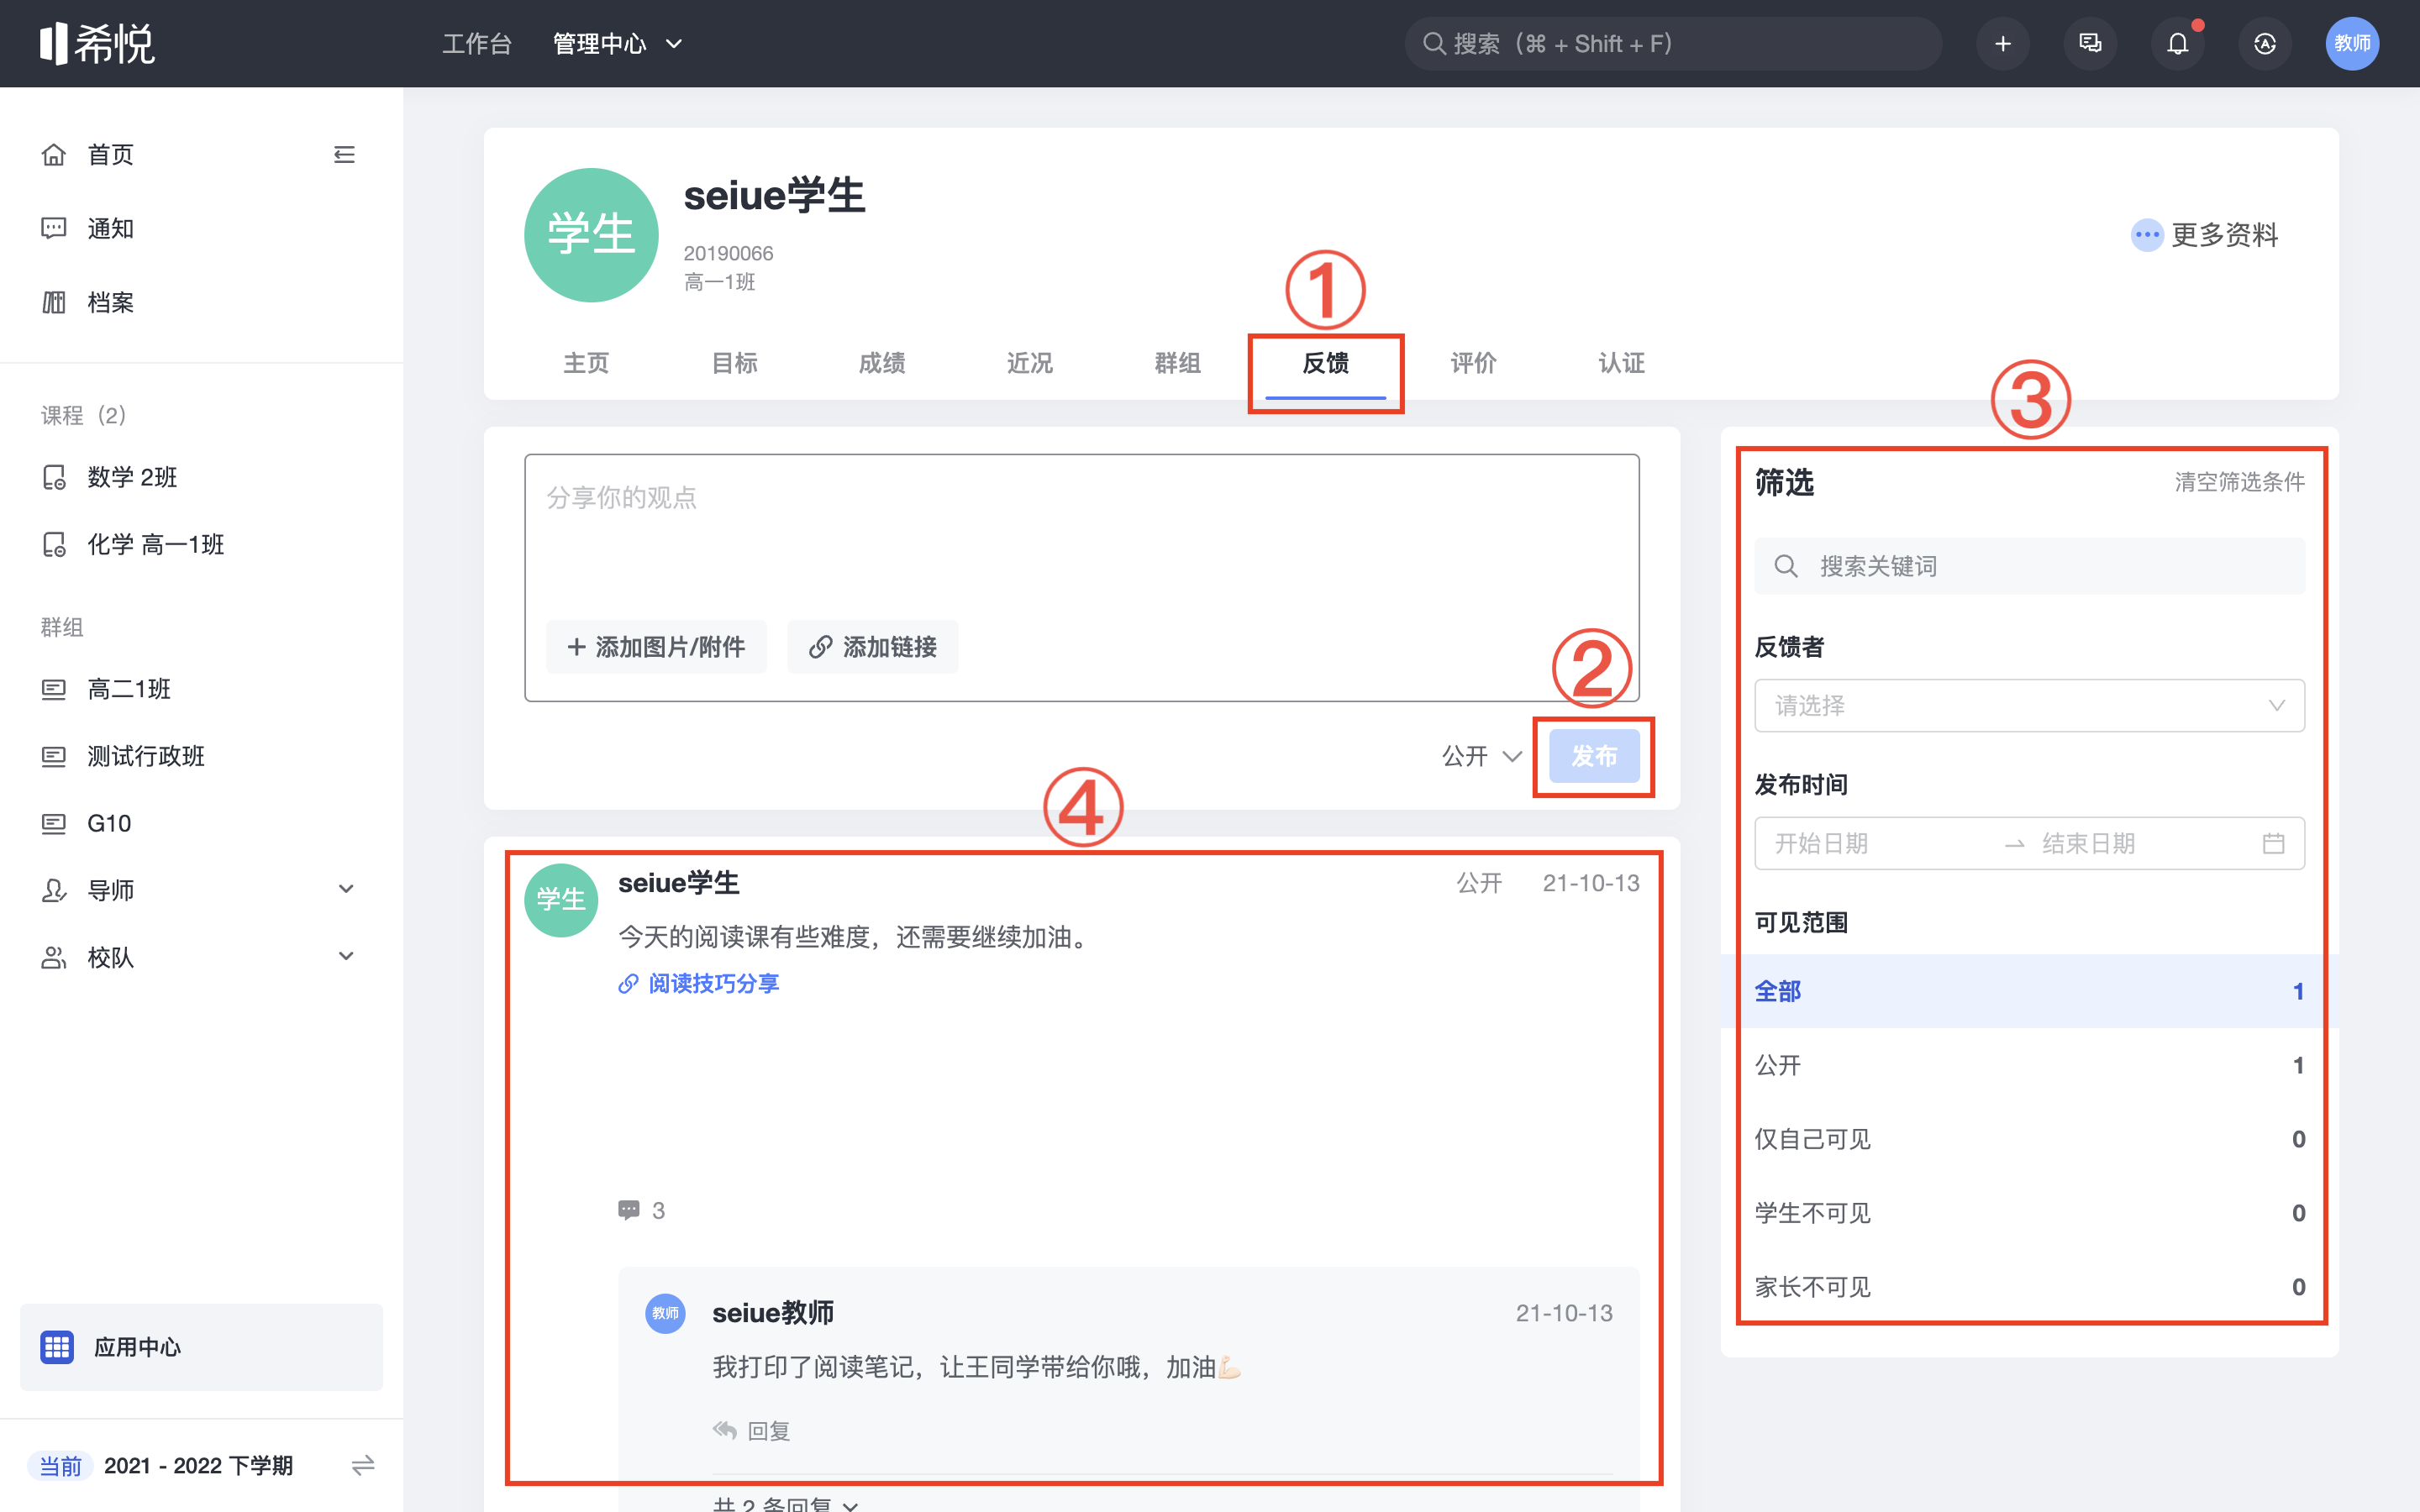2420x1512 pixels.
Task: Filter visibility by 家长不可见
Action: (2029, 1287)
